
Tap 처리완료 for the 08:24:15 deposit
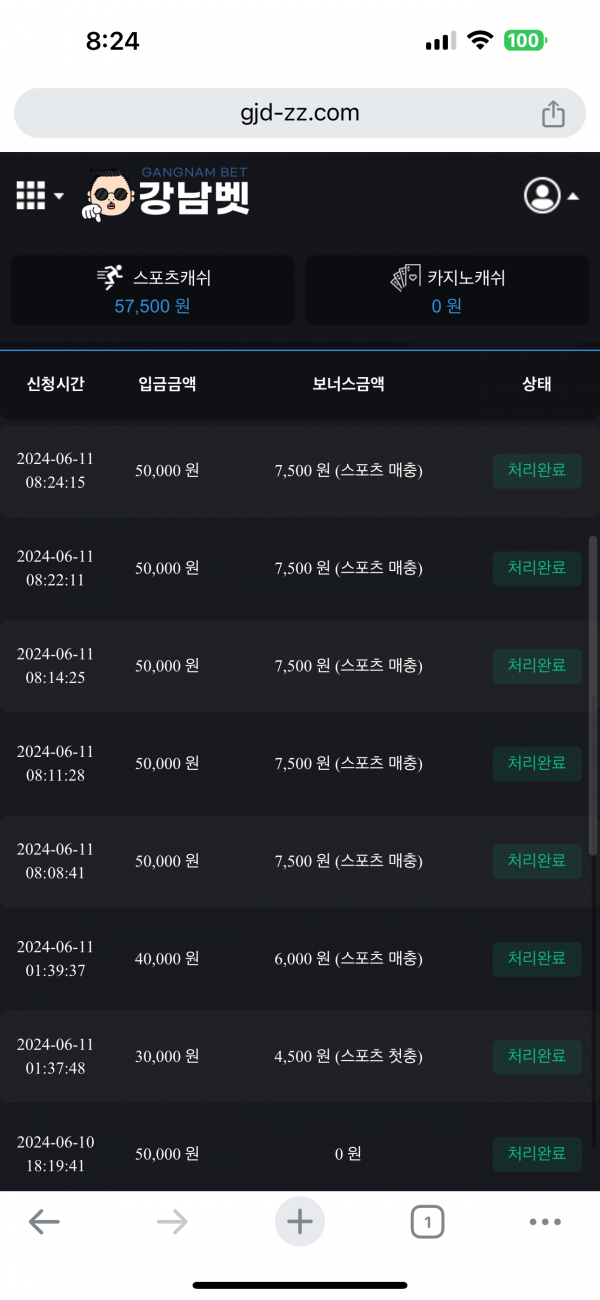(537, 471)
